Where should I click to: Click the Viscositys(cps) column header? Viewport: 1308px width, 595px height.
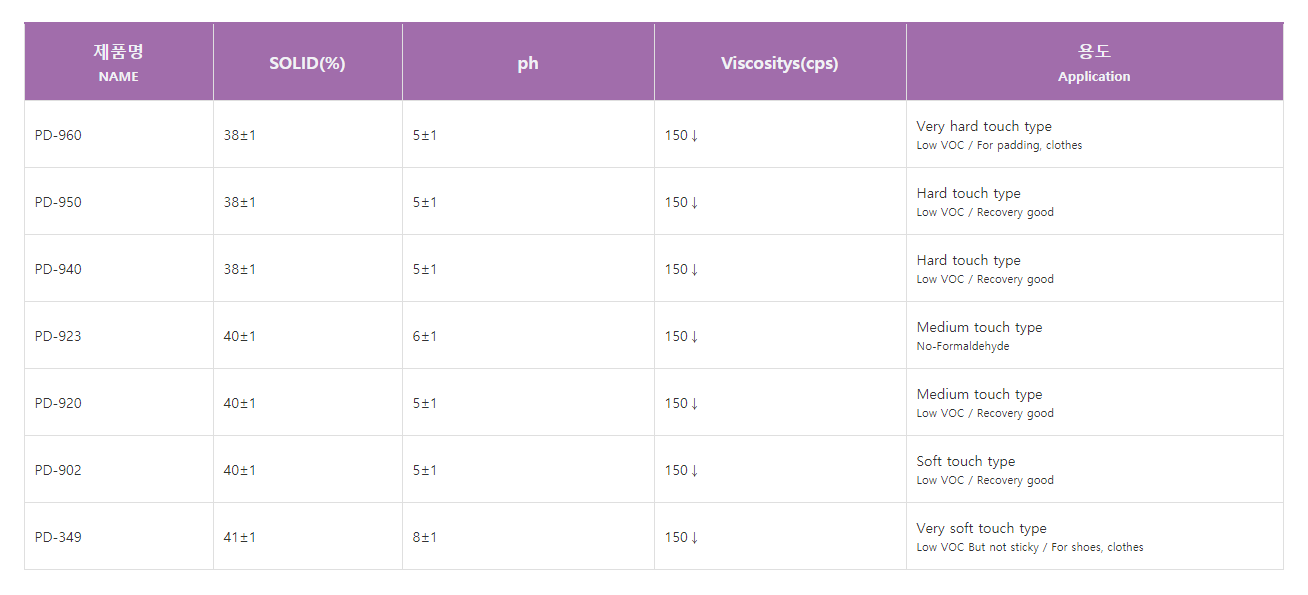click(x=780, y=62)
